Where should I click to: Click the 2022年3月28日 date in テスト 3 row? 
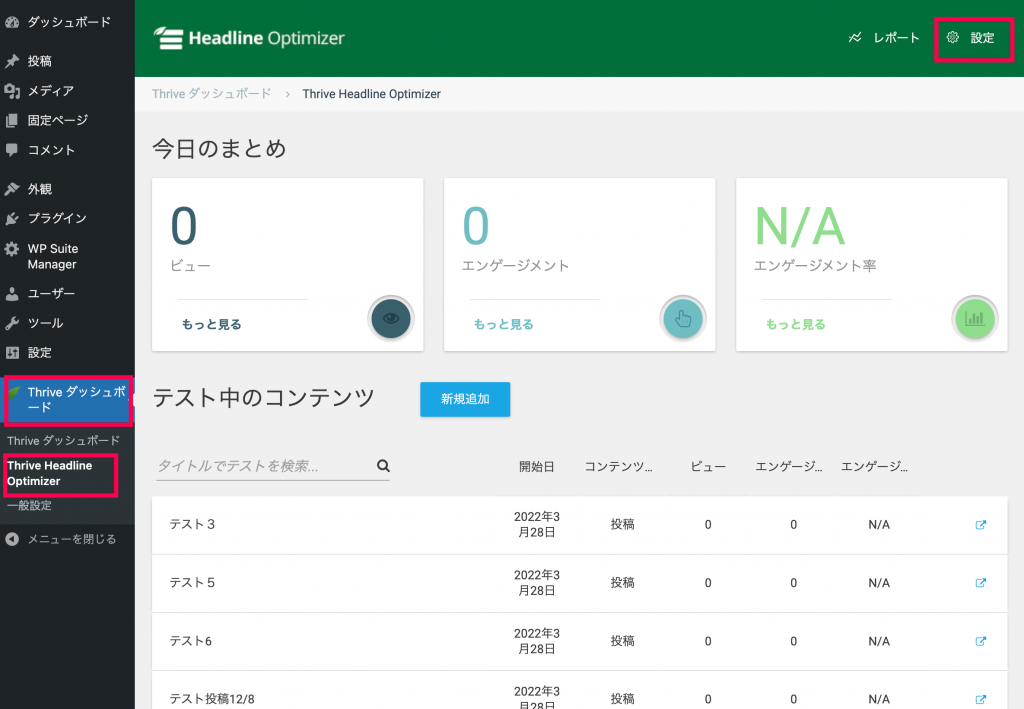[537, 525]
